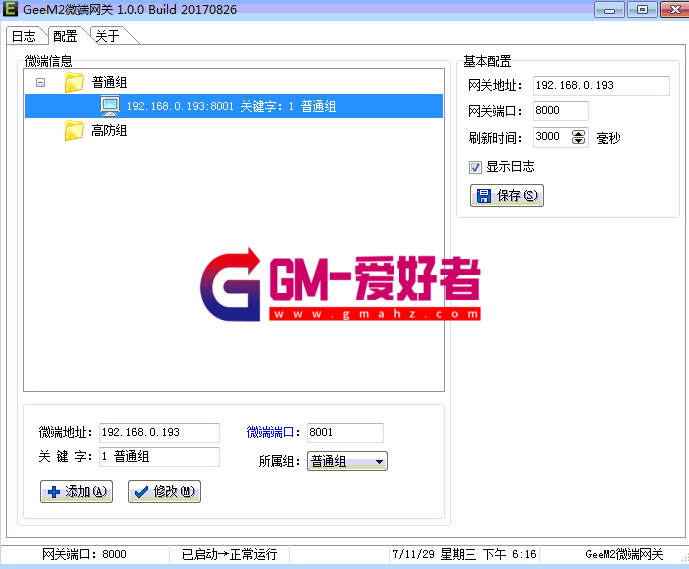Click the checkmark icon on 修改 button

[x=141, y=492]
